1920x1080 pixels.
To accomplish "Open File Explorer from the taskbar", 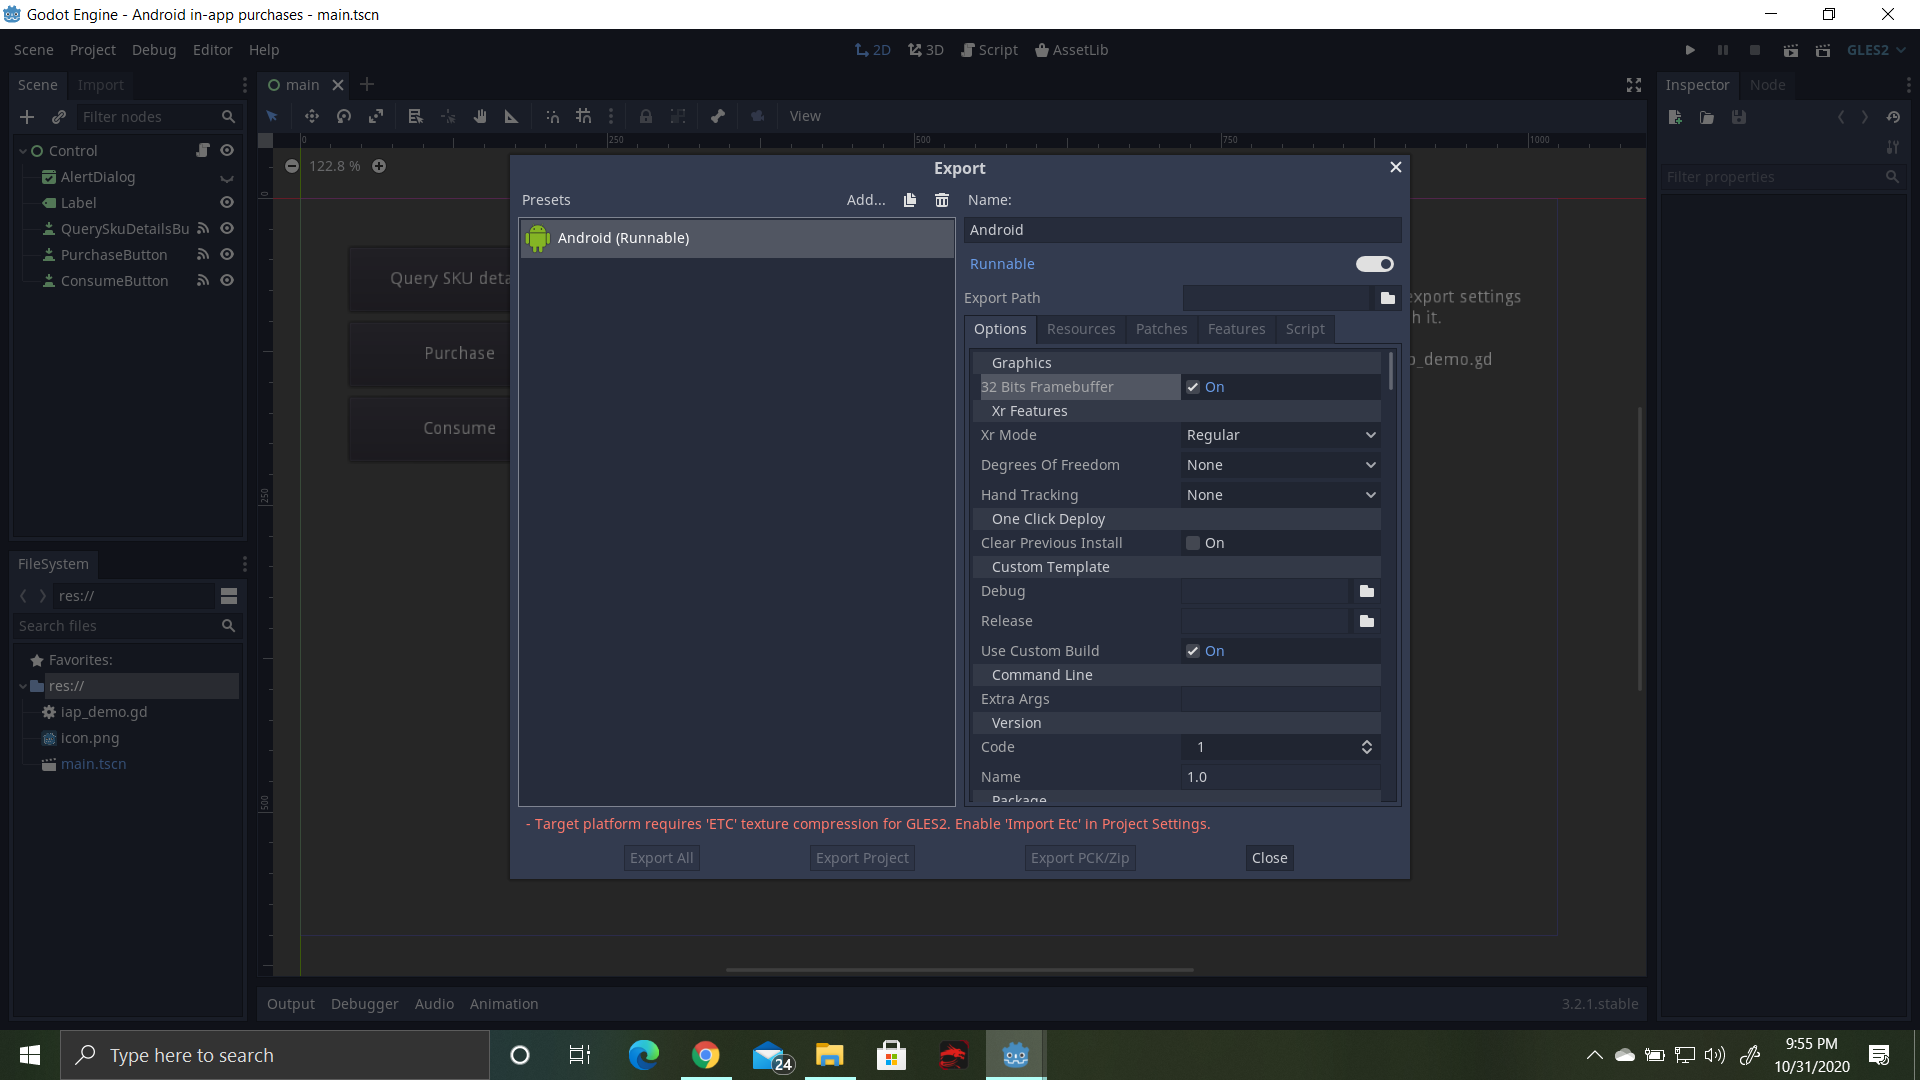I will click(829, 1055).
